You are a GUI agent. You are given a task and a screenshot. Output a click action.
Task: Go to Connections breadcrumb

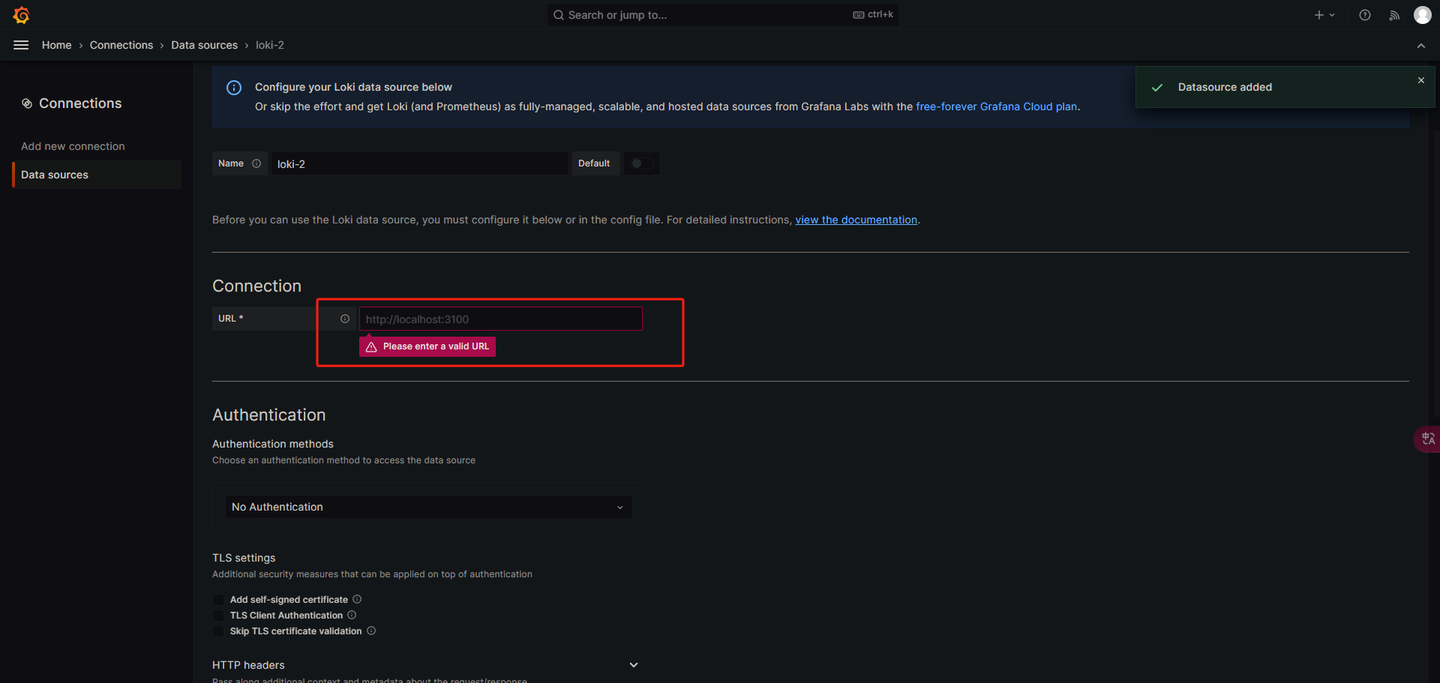pos(121,45)
